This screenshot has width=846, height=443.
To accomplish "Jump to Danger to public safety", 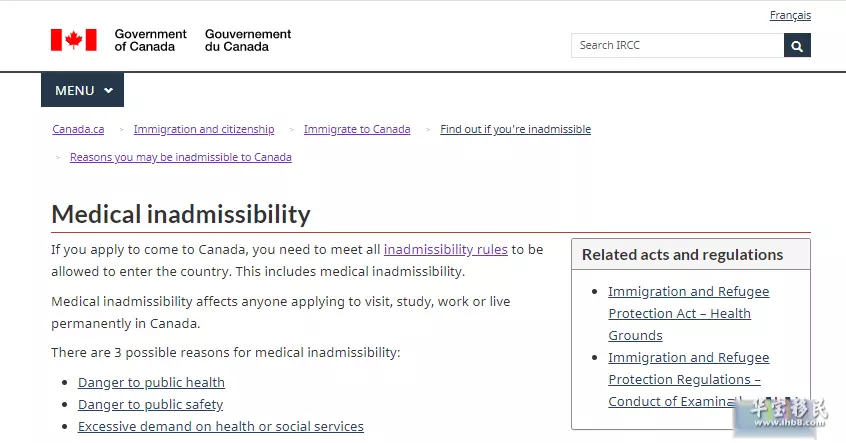I will 151,405.
